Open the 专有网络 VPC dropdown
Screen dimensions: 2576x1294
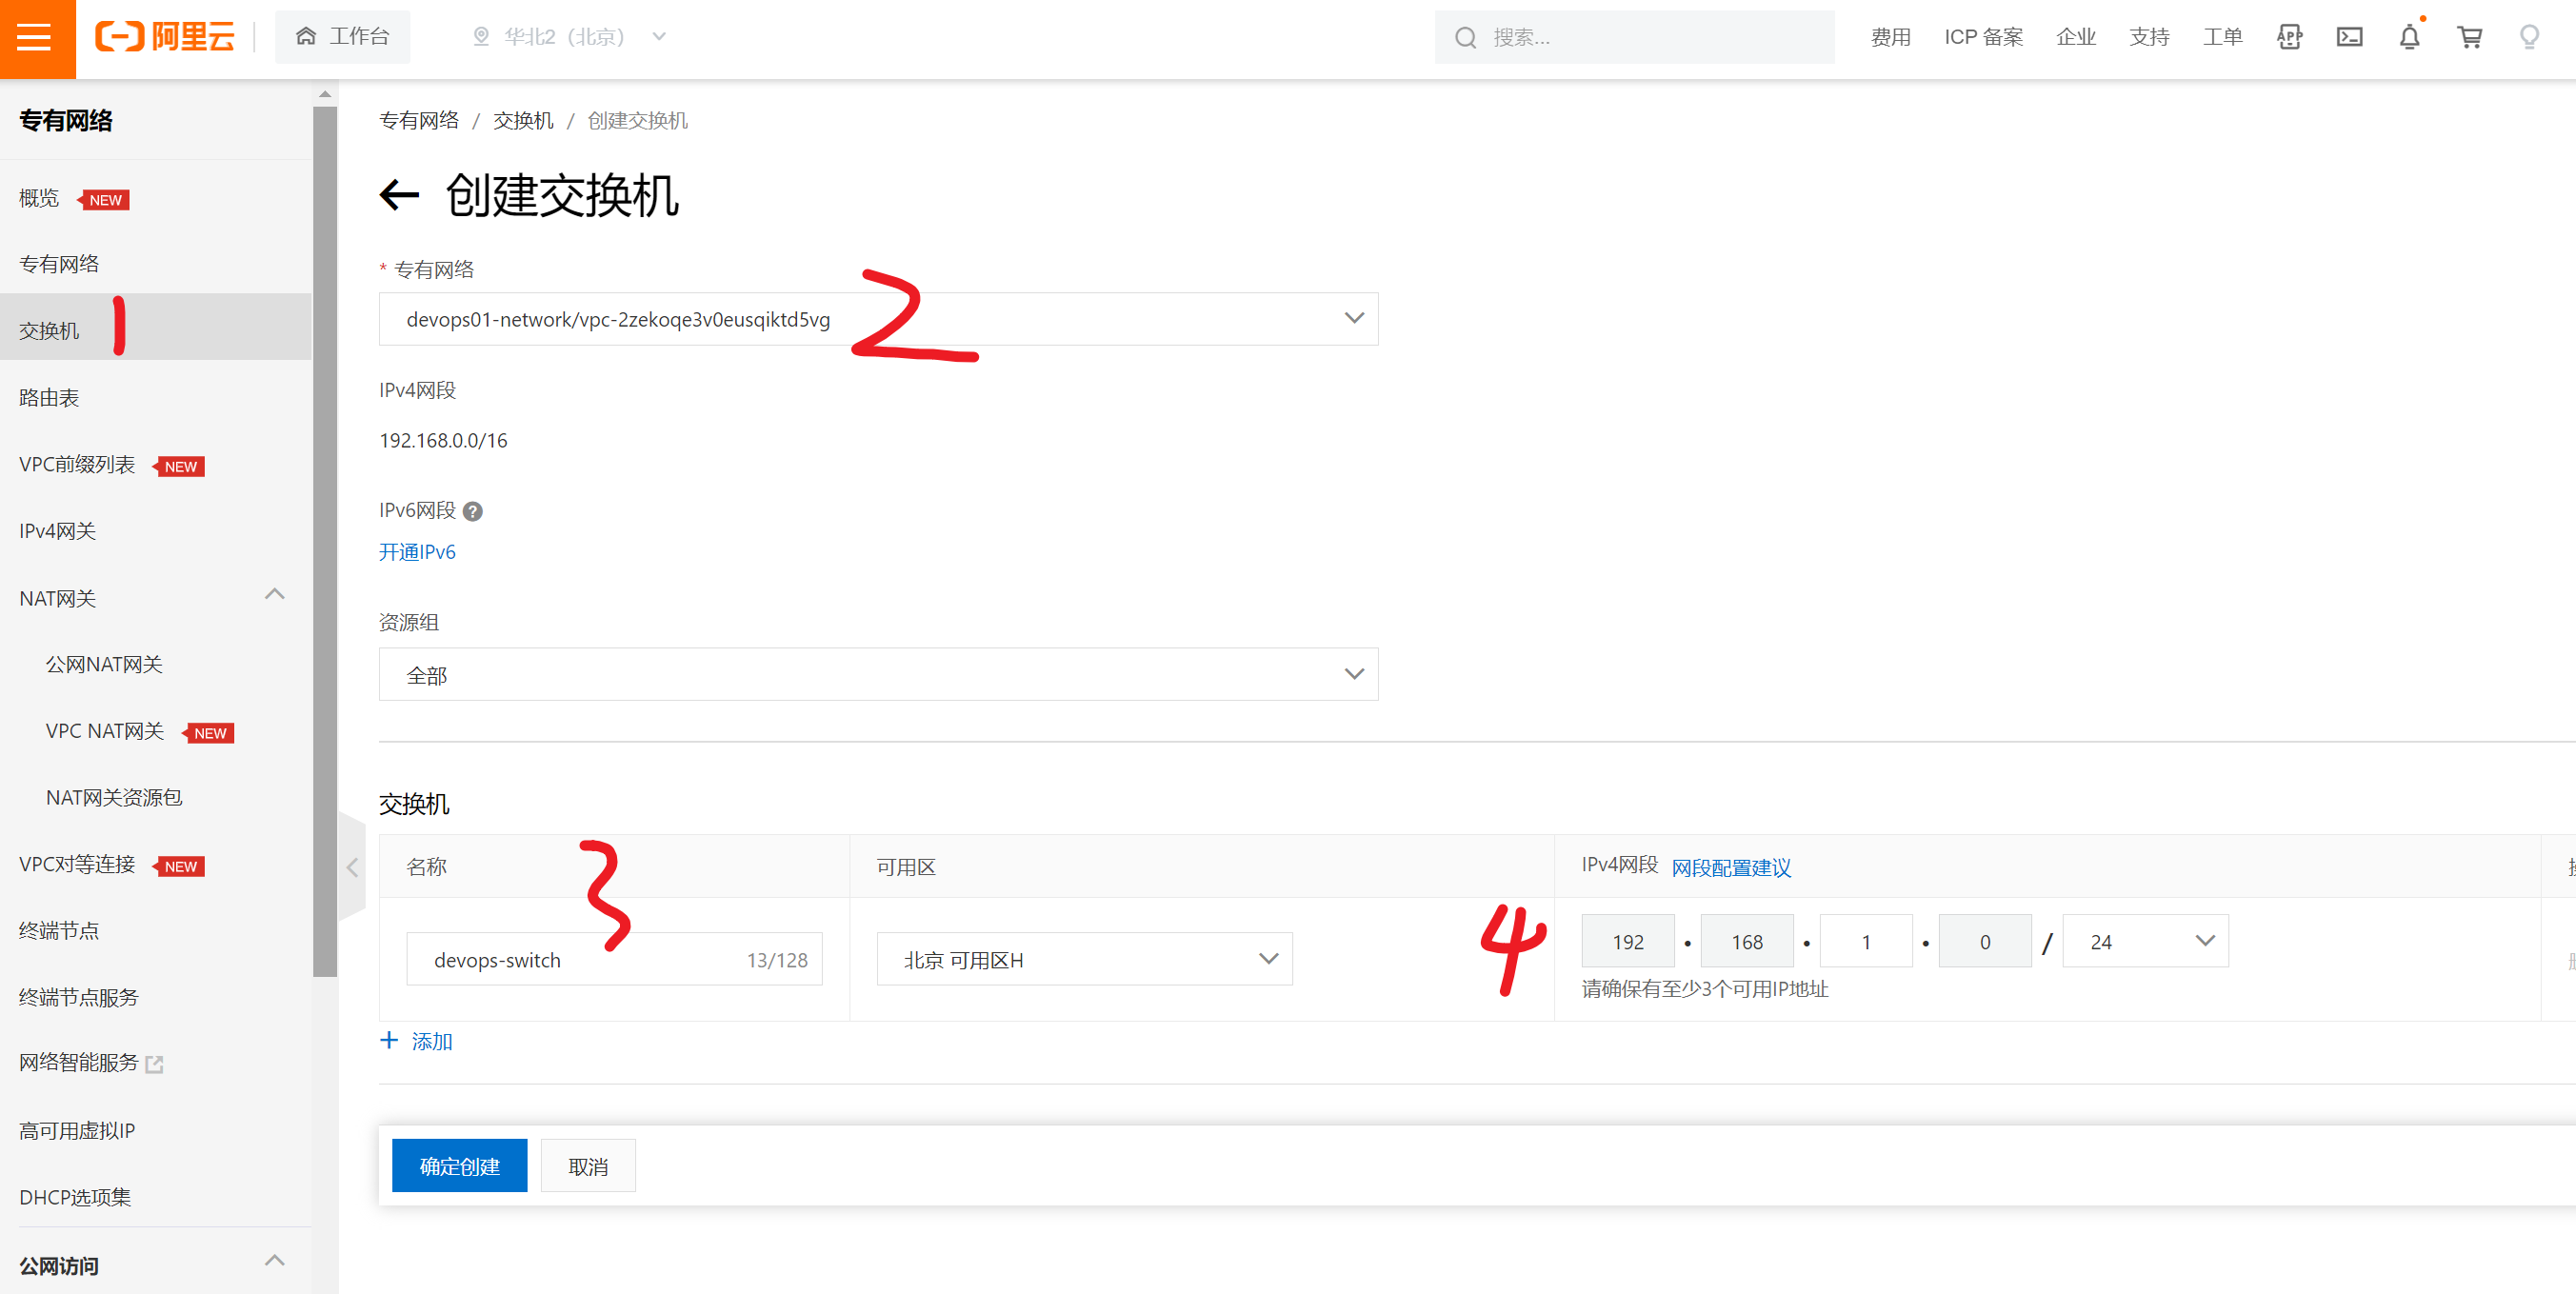(x=877, y=319)
